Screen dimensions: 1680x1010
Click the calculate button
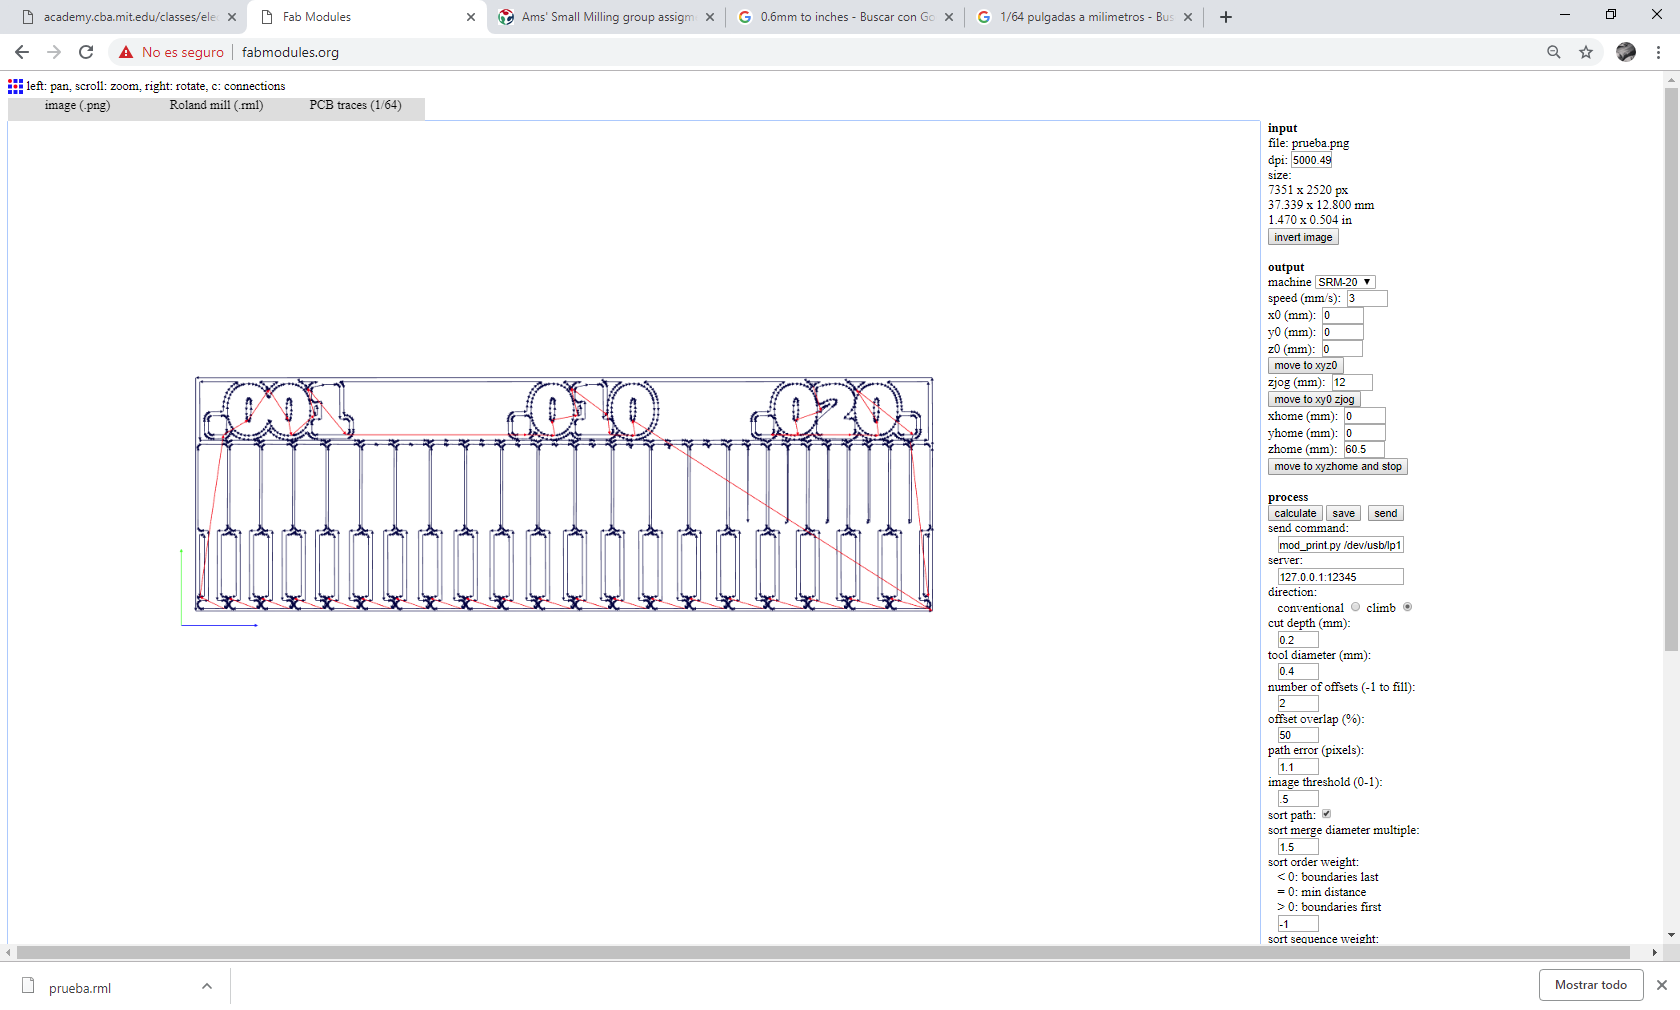click(1295, 513)
